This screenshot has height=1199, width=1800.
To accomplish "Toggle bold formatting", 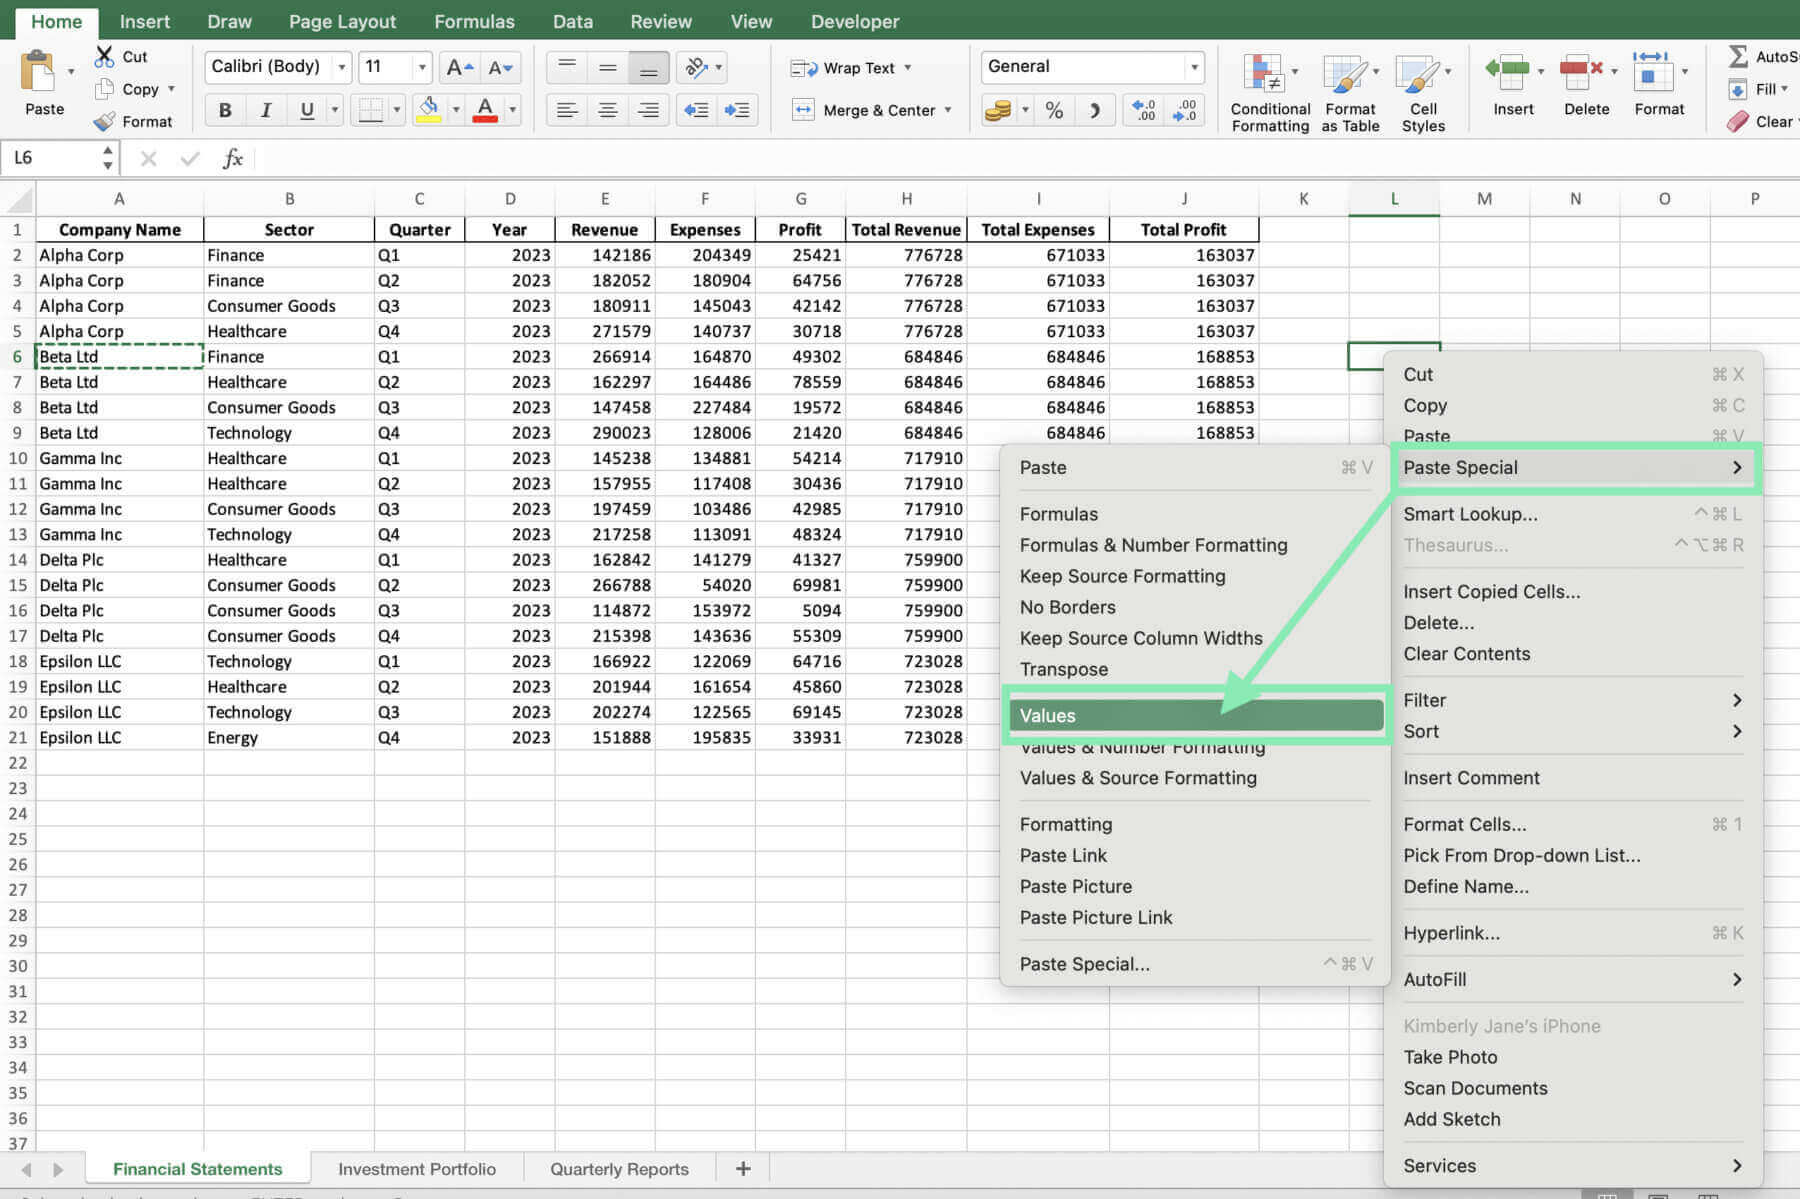I will (x=225, y=110).
